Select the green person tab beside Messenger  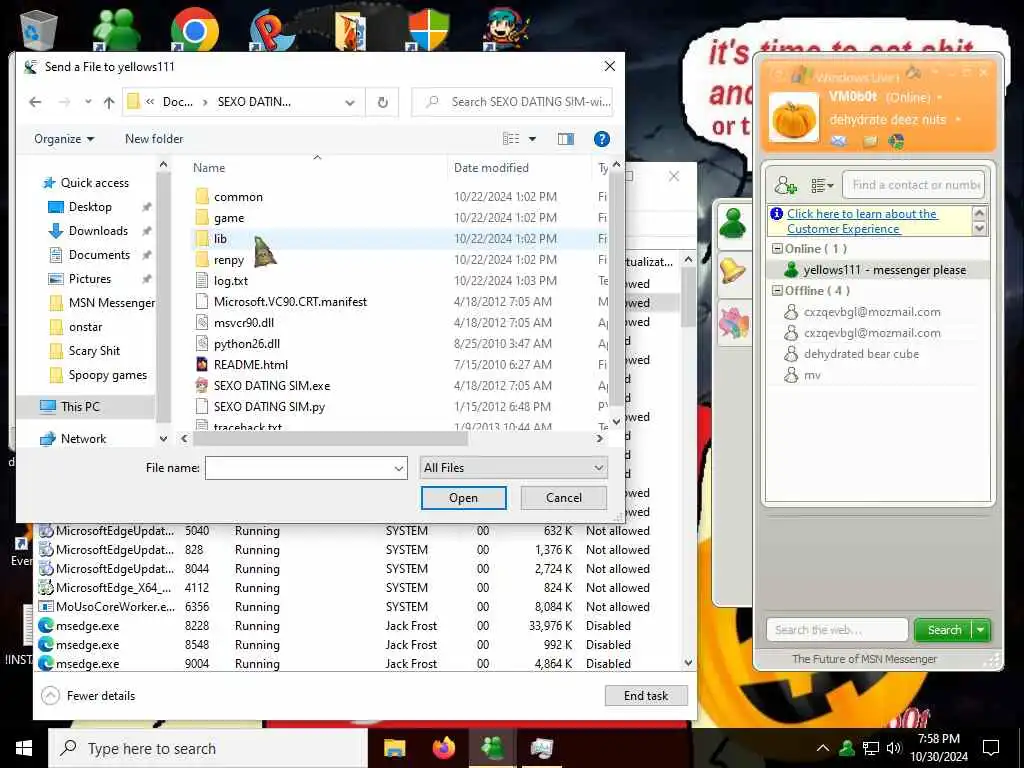(732, 224)
